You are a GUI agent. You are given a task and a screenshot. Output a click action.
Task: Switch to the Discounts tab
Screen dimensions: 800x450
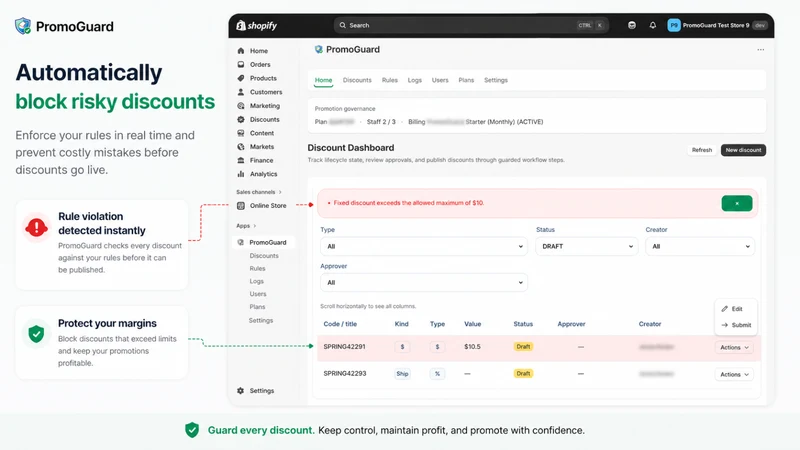click(357, 80)
